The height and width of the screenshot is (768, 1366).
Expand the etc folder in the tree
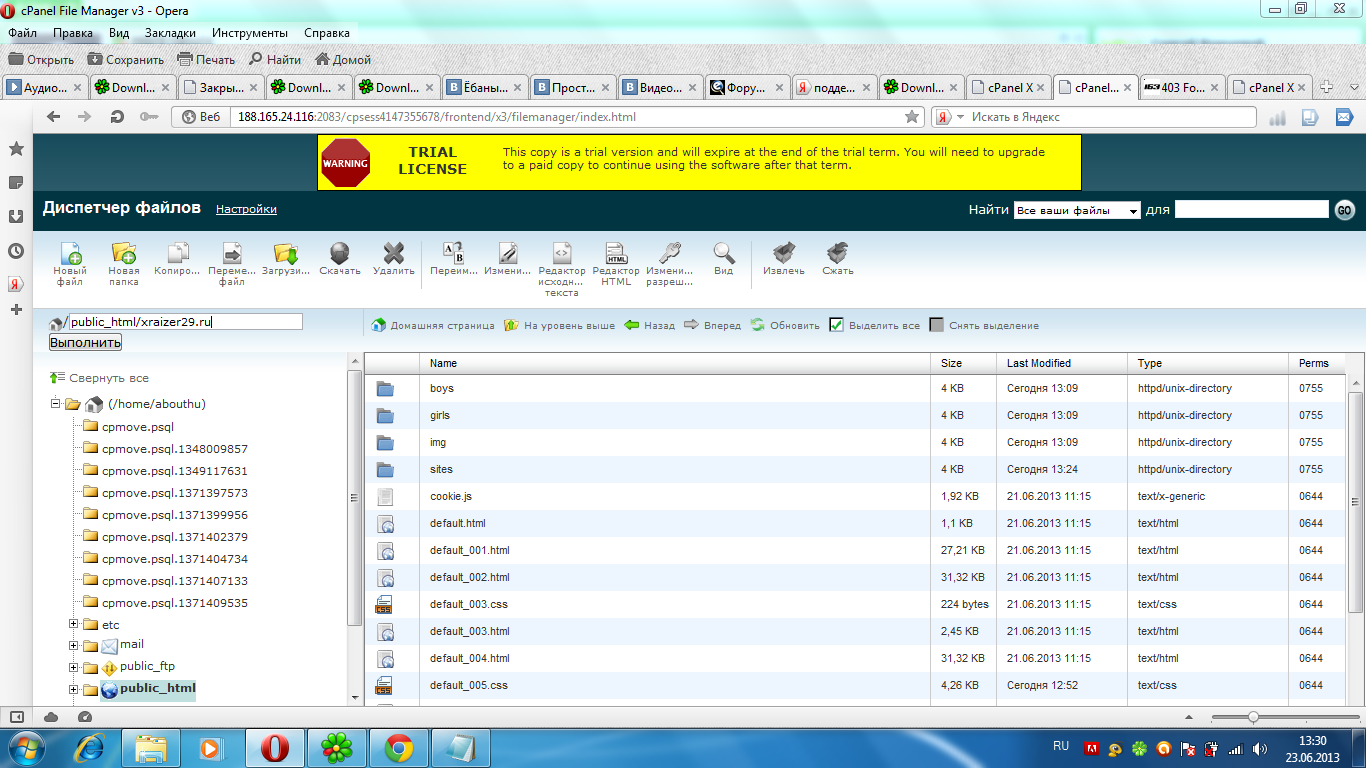click(x=74, y=624)
